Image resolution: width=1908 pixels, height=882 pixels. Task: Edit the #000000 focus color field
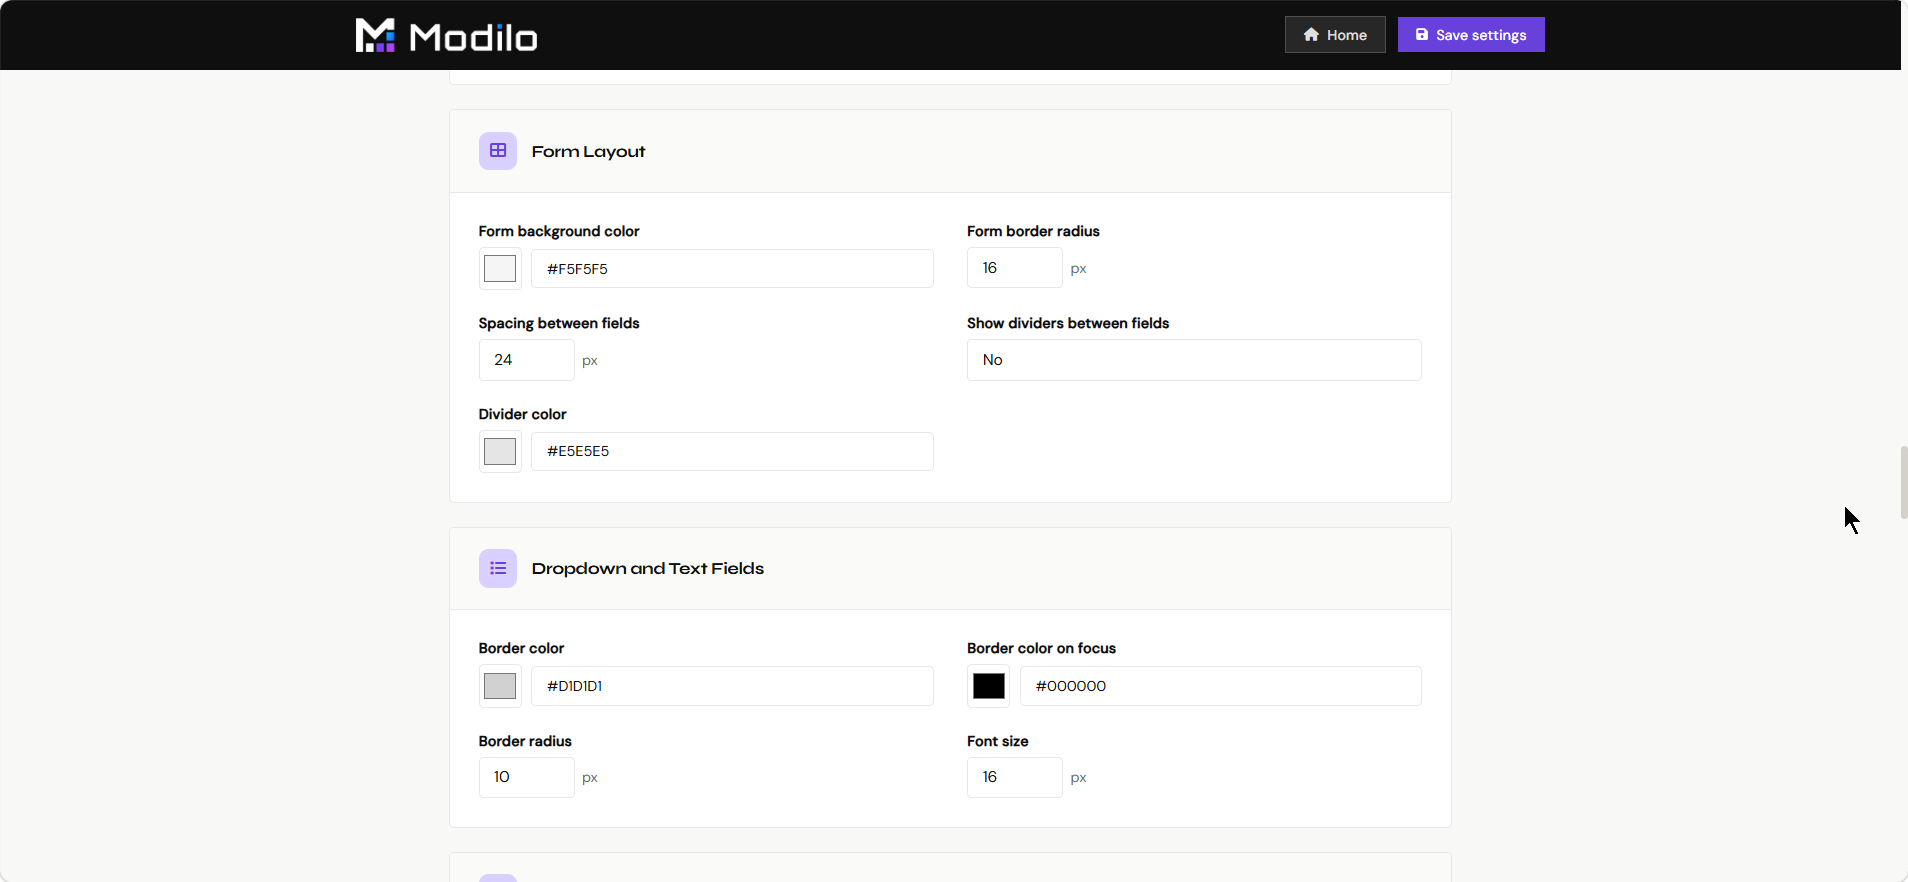(1220, 686)
